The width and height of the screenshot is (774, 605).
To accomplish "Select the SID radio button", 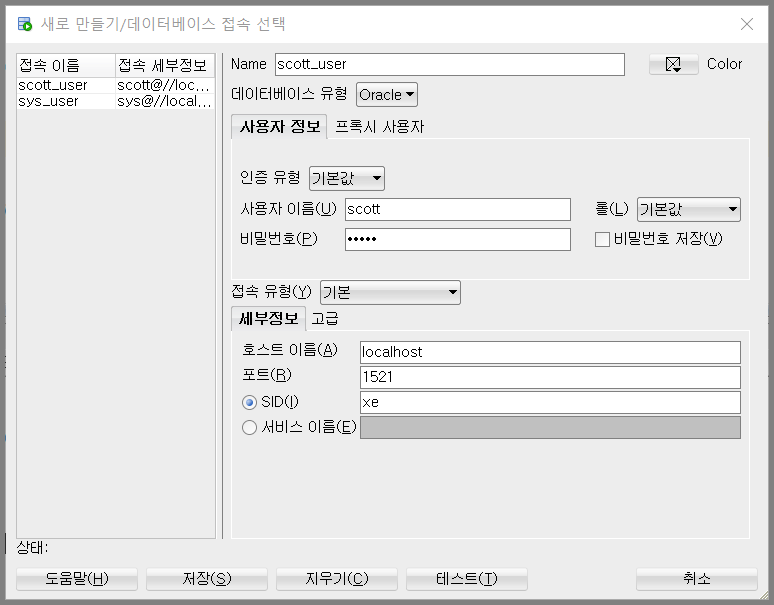I will pyautogui.click(x=249, y=402).
